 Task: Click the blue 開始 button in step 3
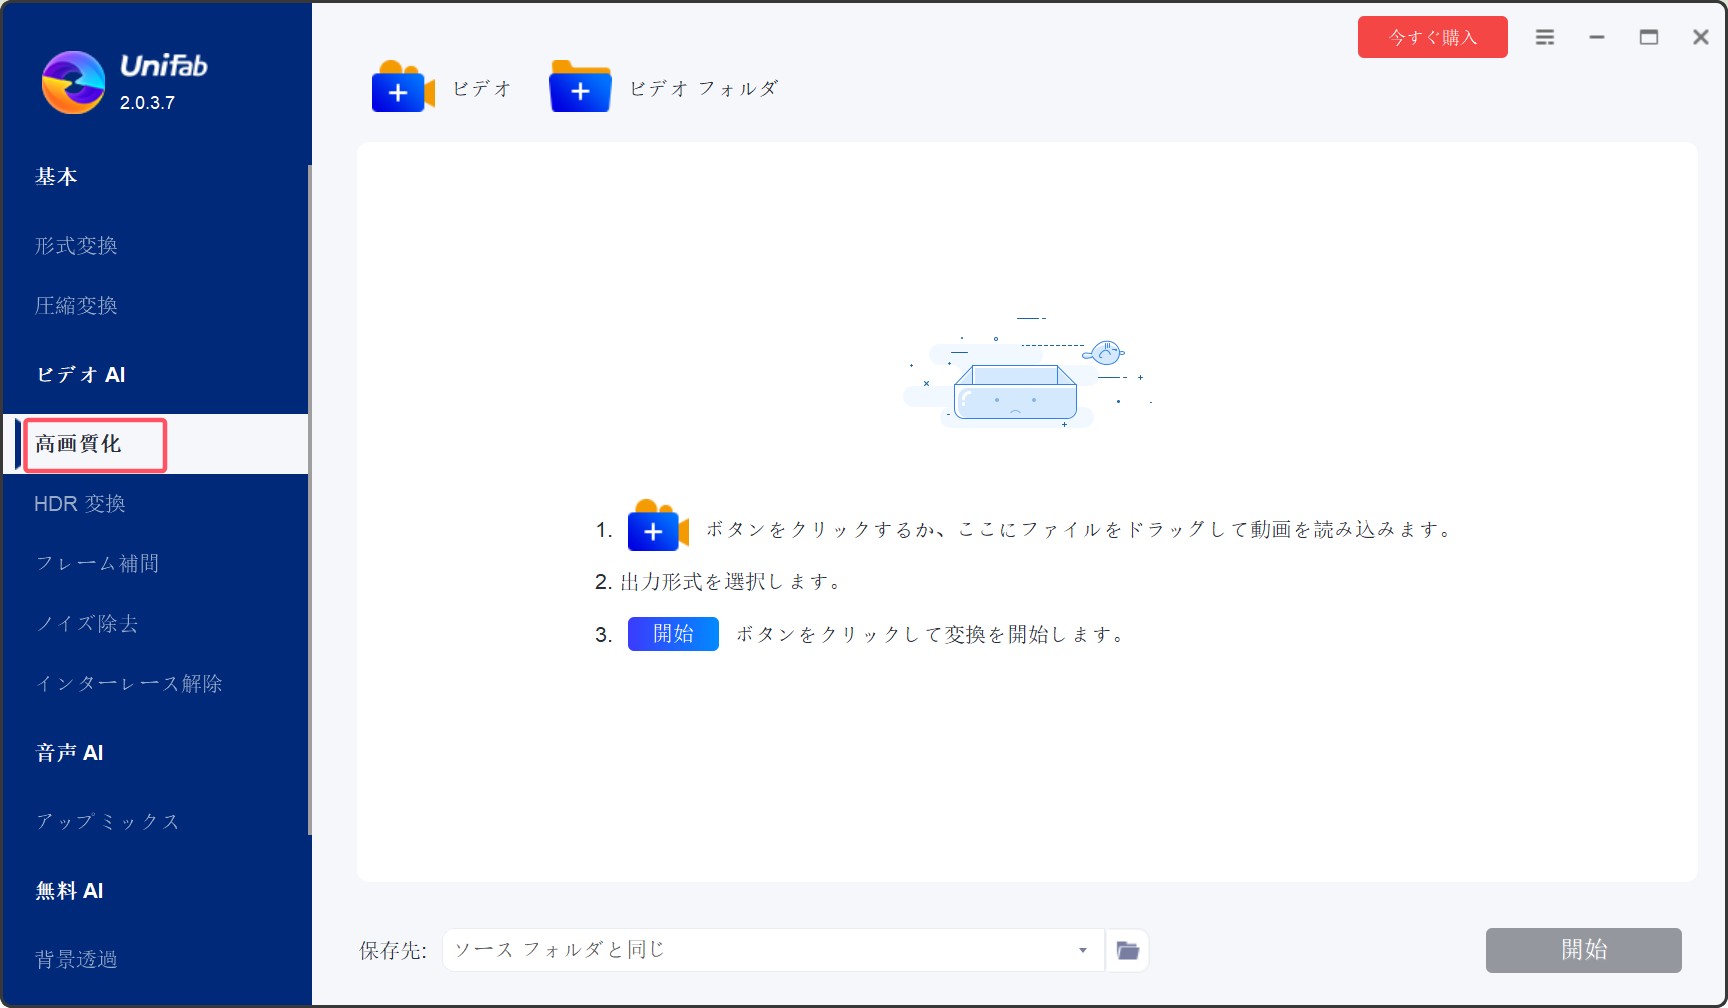[673, 634]
